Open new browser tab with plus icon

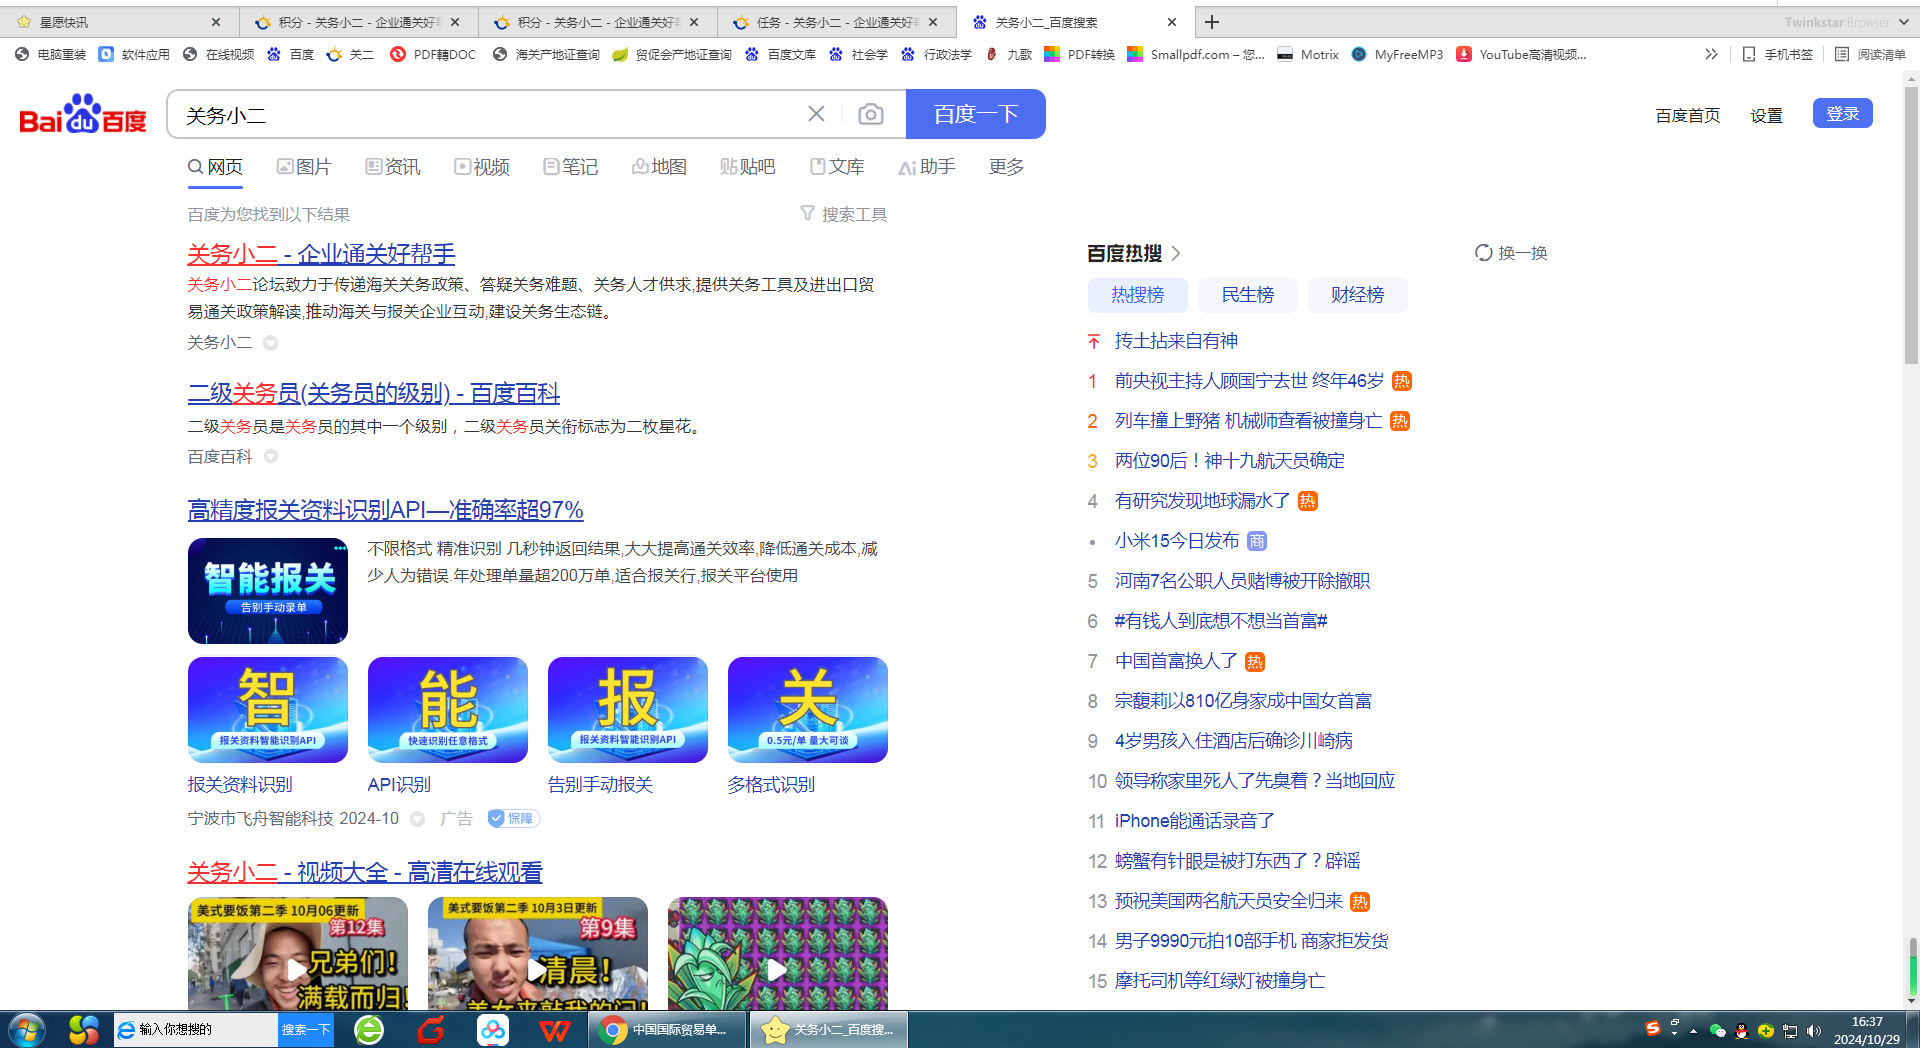1212,22
